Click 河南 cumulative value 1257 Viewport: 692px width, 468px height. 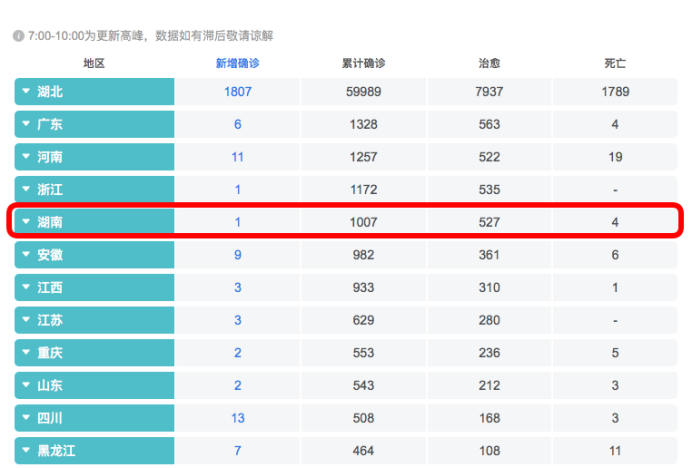click(363, 157)
